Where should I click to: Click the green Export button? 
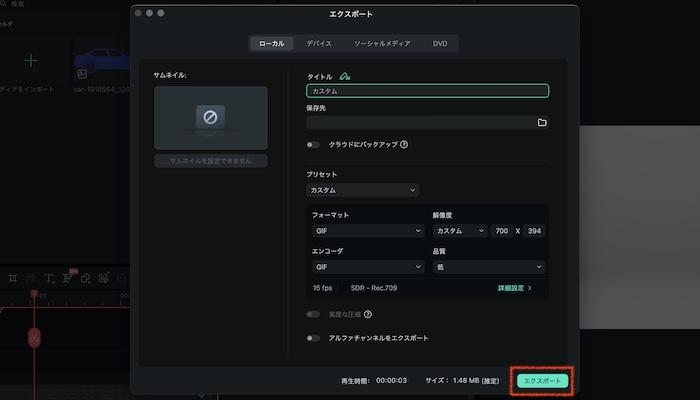[542, 381]
